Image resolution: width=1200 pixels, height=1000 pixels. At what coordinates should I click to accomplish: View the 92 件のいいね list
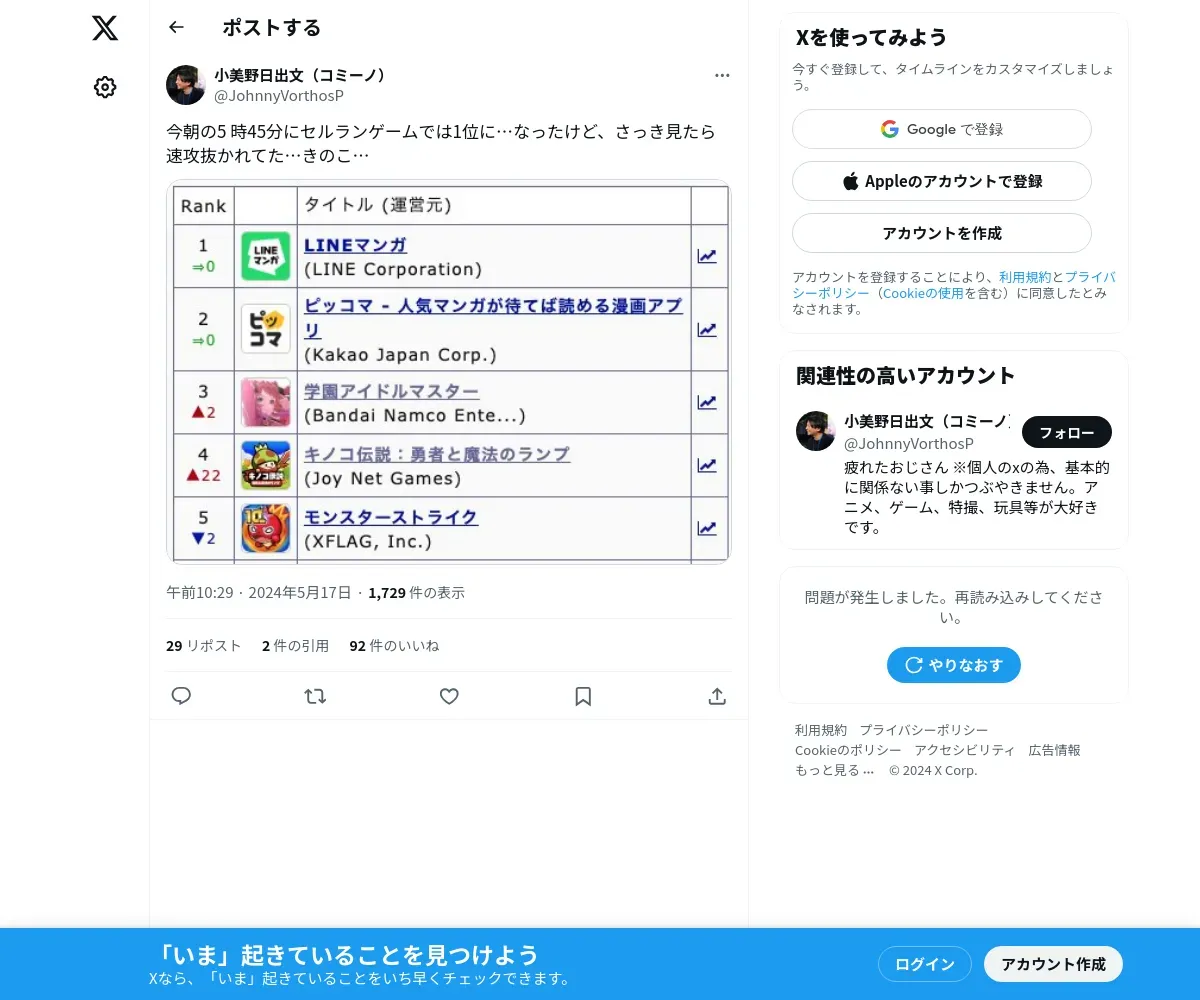(x=394, y=646)
